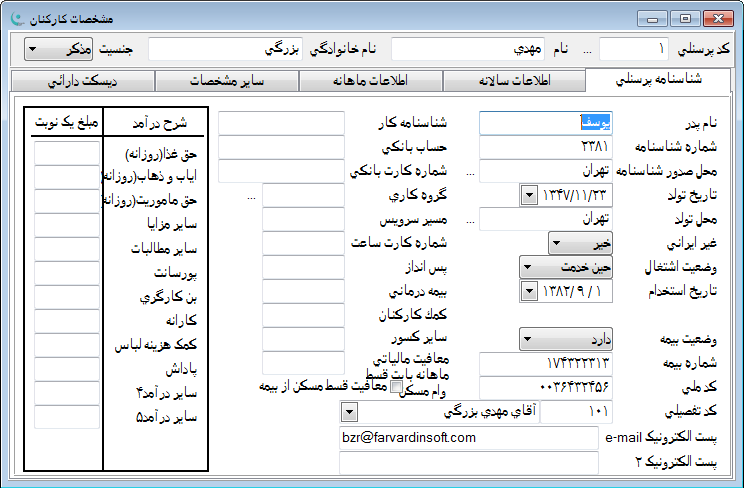Screen dimensions: 744x488
Task: Expand the كد تفصيلي name dropdown
Action: (349, 412)
